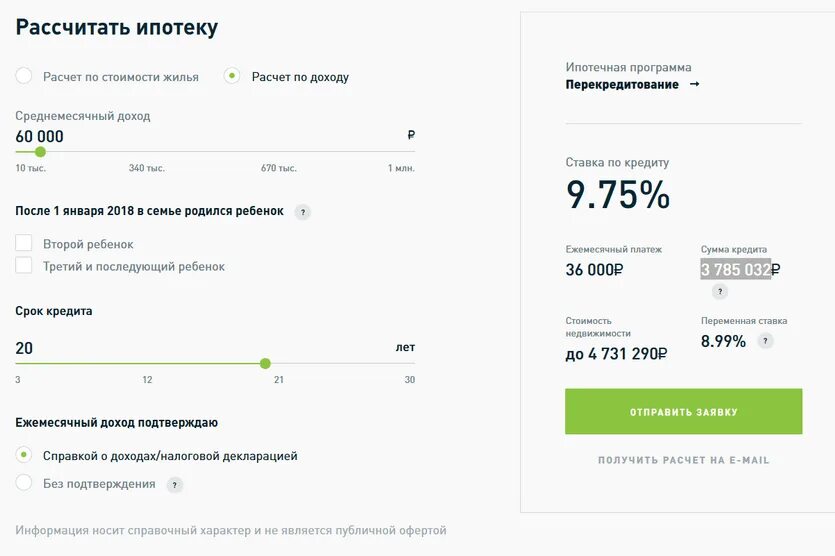Click the monthly income slider handle
The image size is (835, 556).
[x=40, y=152]
